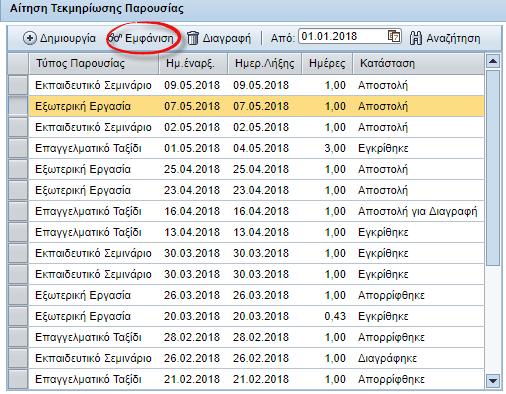Click the Ημέρες column header

click(327, 63)
